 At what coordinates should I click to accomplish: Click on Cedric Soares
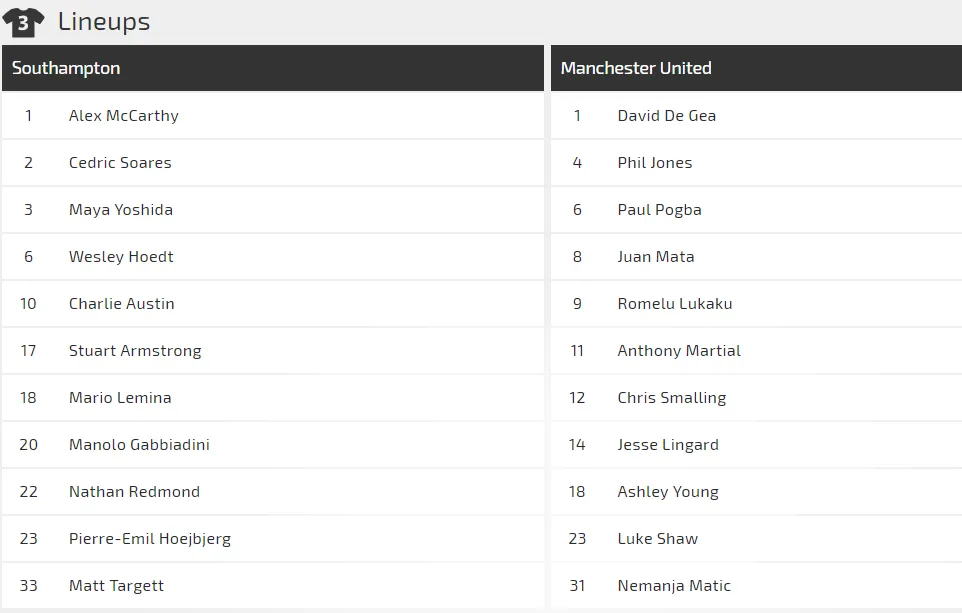coord(120,163)
